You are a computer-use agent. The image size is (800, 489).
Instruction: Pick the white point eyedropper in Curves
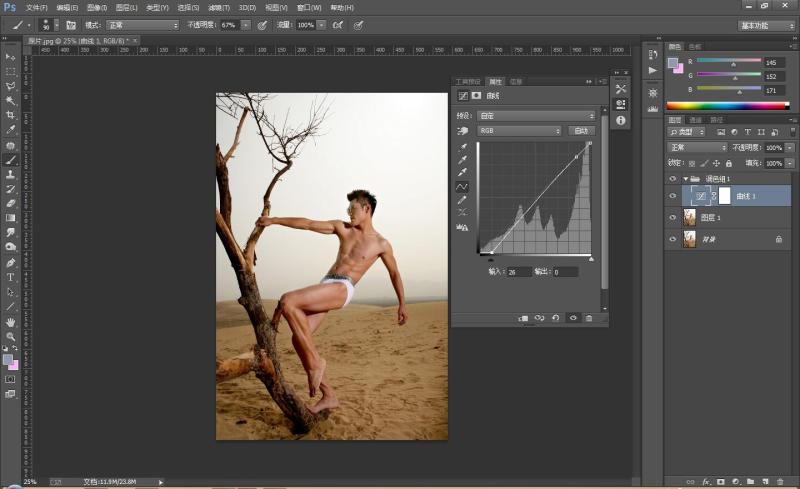point(462,172)
